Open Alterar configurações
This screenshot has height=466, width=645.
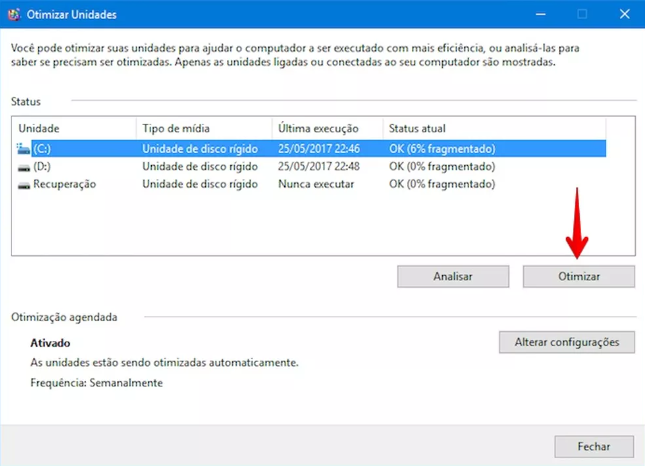pyautogui.click(x=567, y=342)
